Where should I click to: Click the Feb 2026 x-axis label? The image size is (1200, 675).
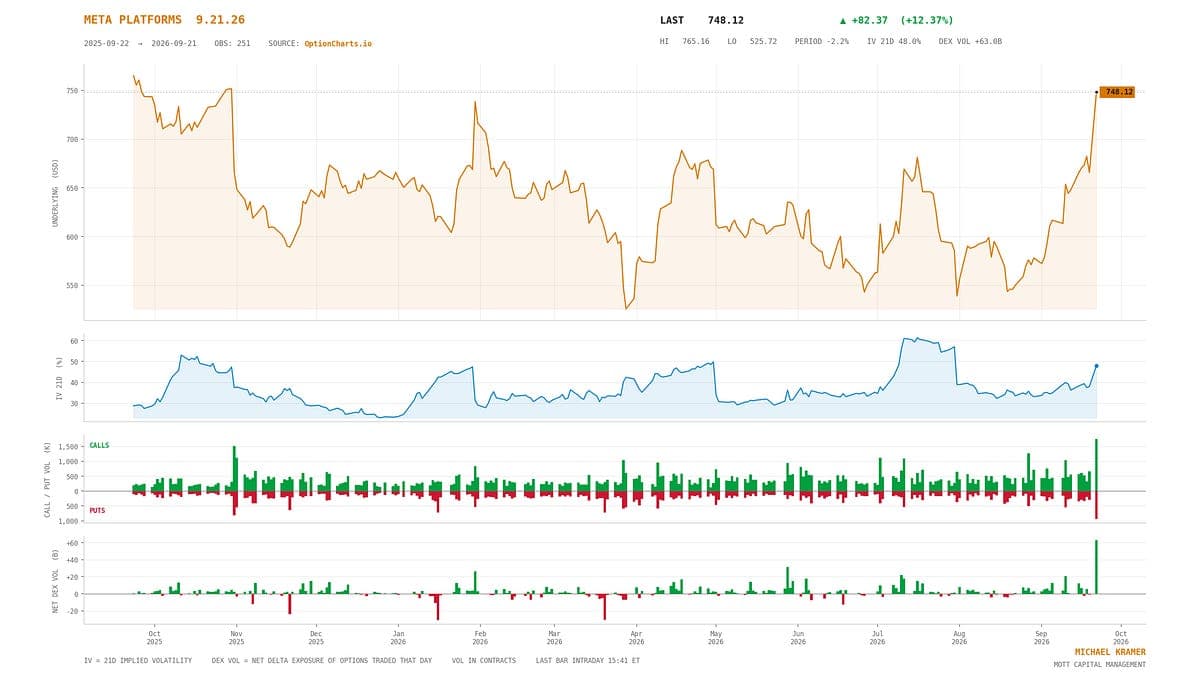point(480,637)
